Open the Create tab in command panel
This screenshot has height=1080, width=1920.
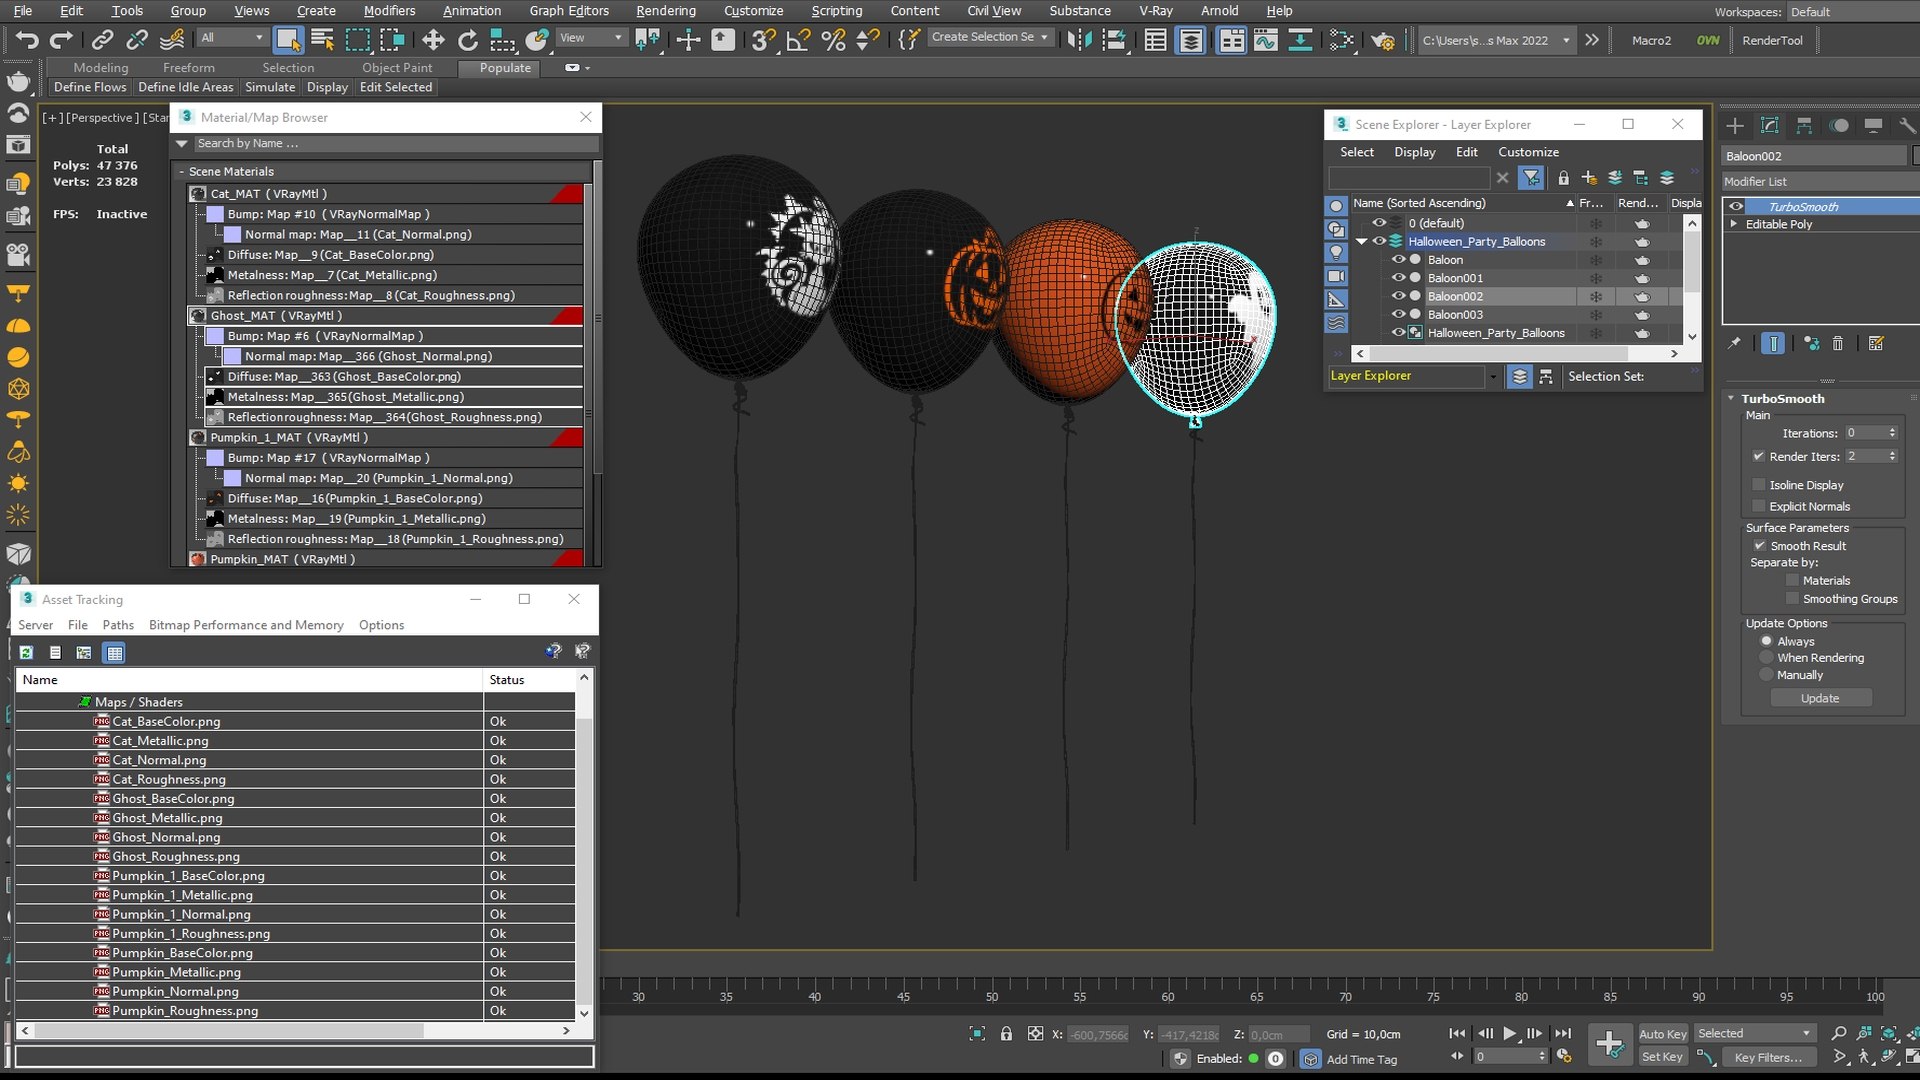point(1735,125)
